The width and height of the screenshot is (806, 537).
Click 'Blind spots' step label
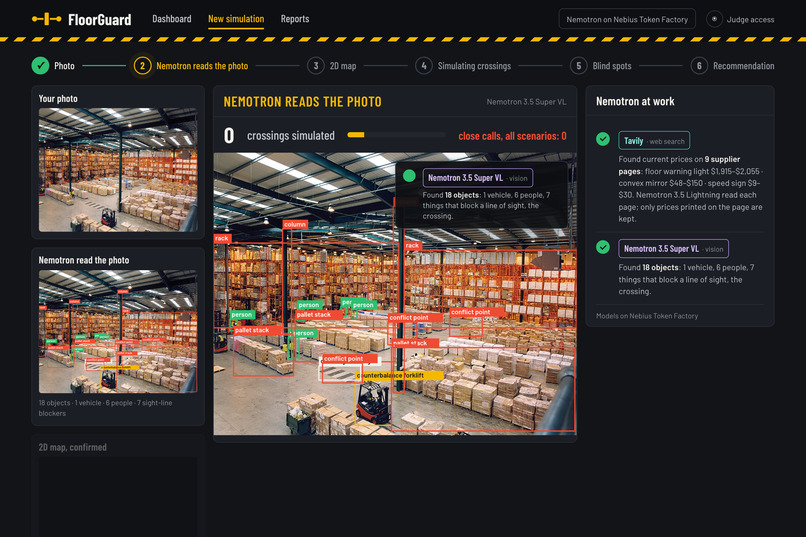click(612, 66)
